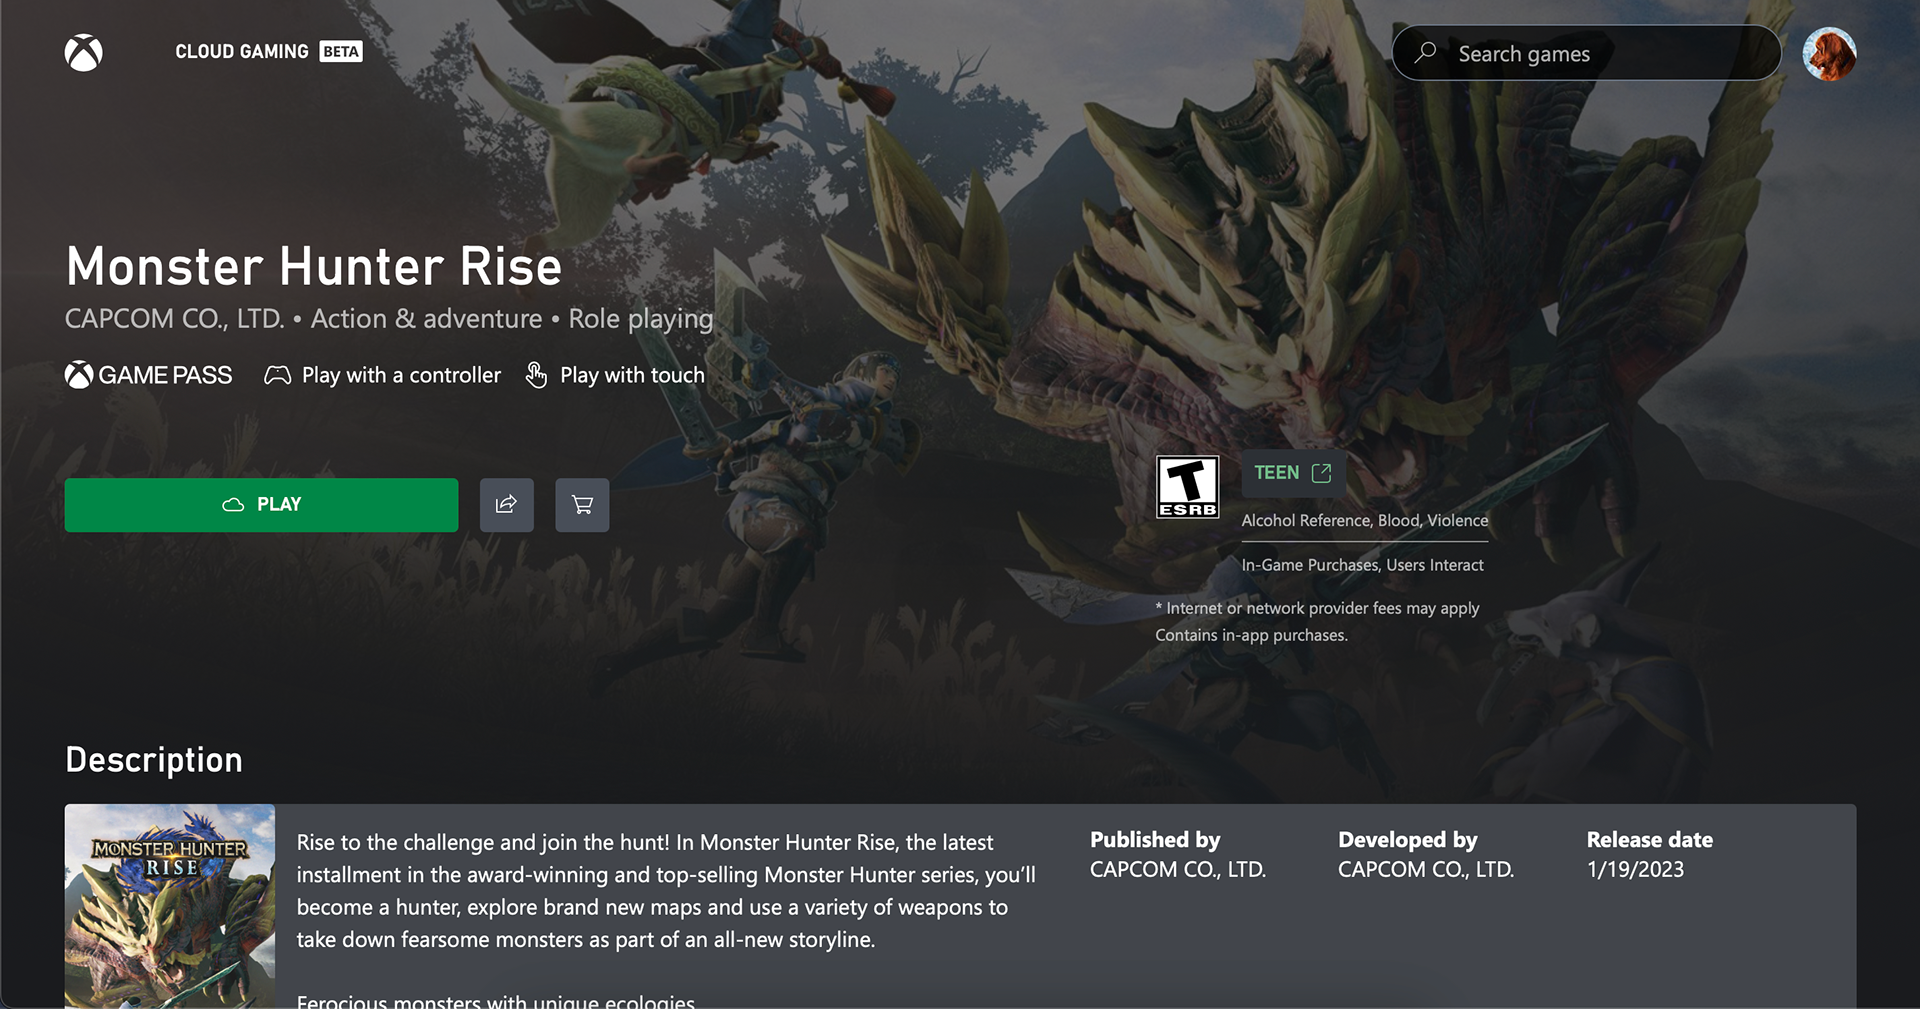Click the ESRB T rating badge
Viewport: 1920px width, 1009px height.
(x=1187, y=487)
